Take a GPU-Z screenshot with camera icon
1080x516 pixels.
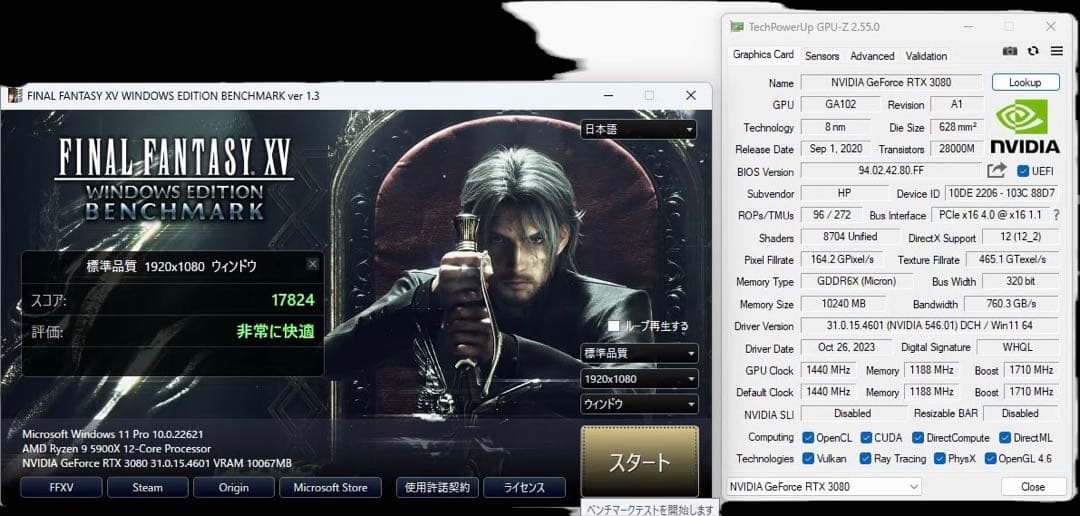pos(1010,51)
